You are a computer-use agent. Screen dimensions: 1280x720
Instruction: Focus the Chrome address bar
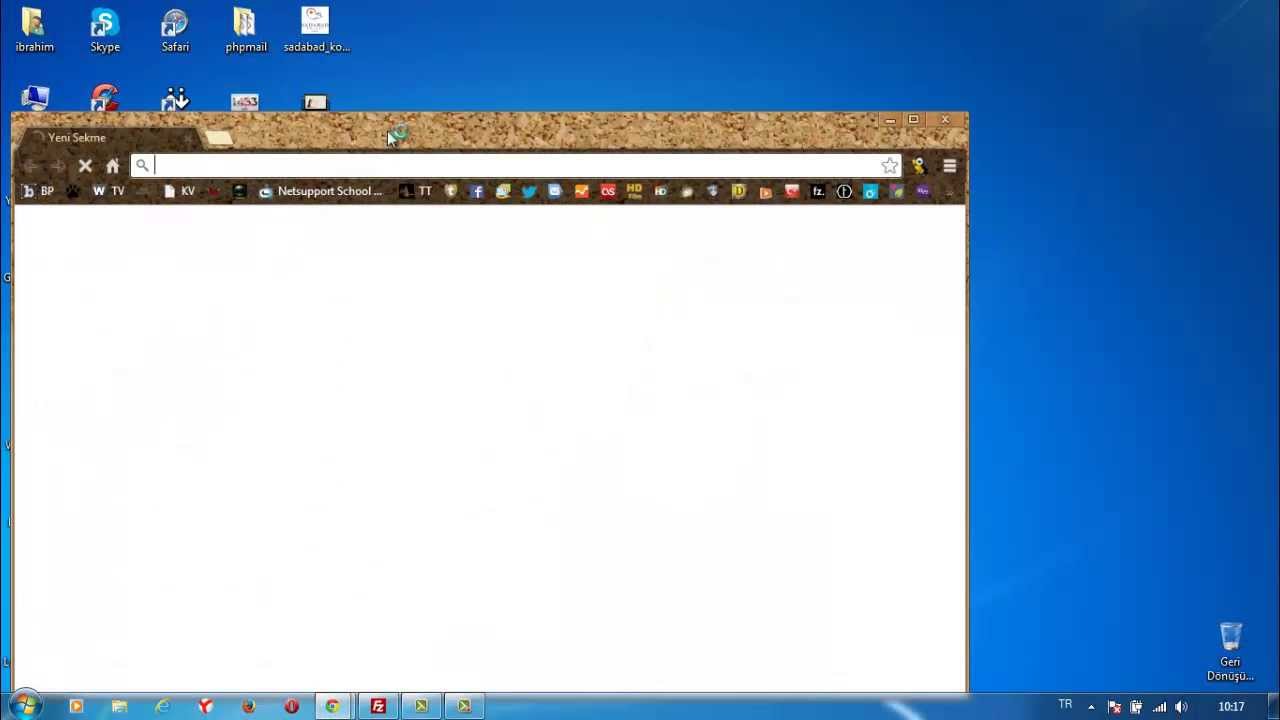(x=516, y=166)
